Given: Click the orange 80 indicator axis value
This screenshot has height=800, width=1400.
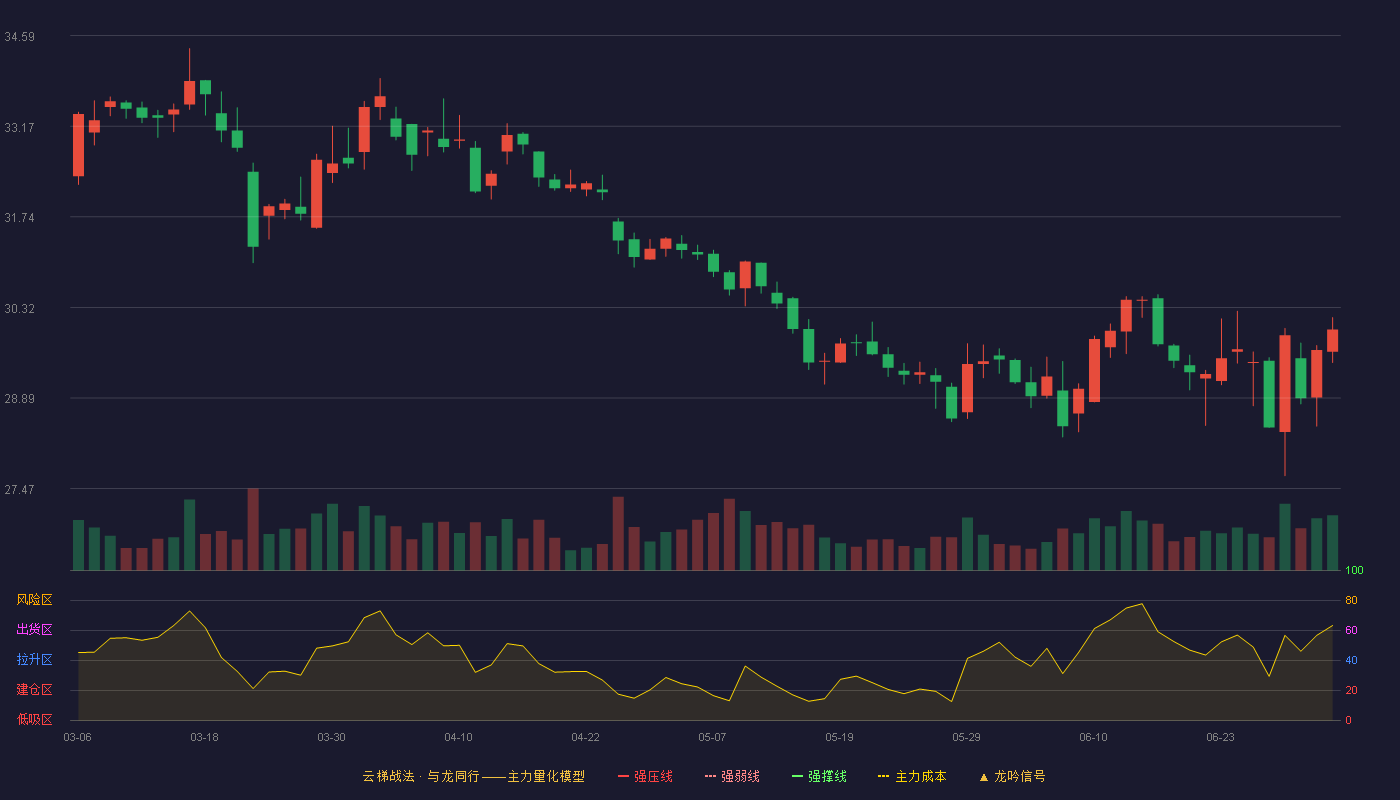Looking at the screenshot, I should pos(1352,600).
